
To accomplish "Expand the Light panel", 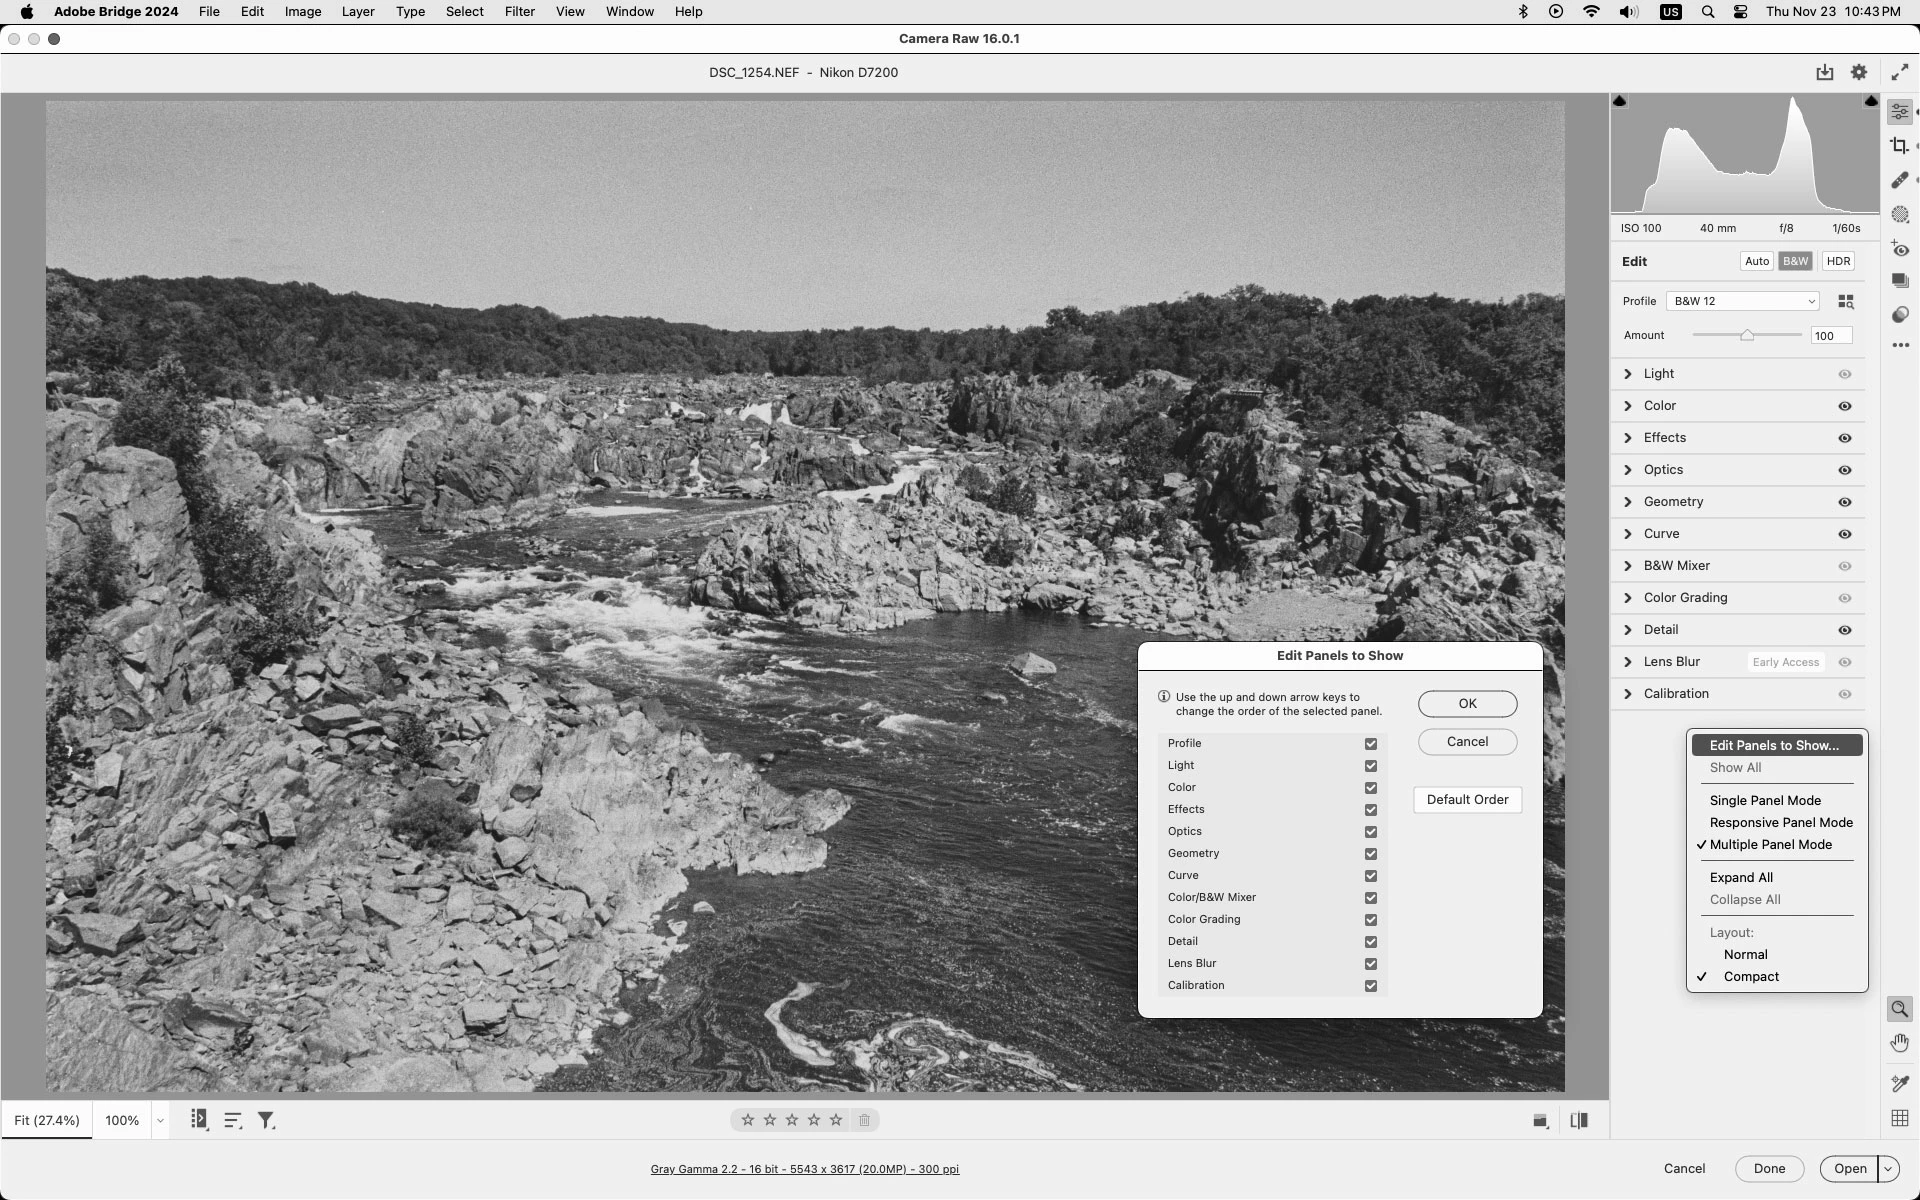I will coord(1628,374).
